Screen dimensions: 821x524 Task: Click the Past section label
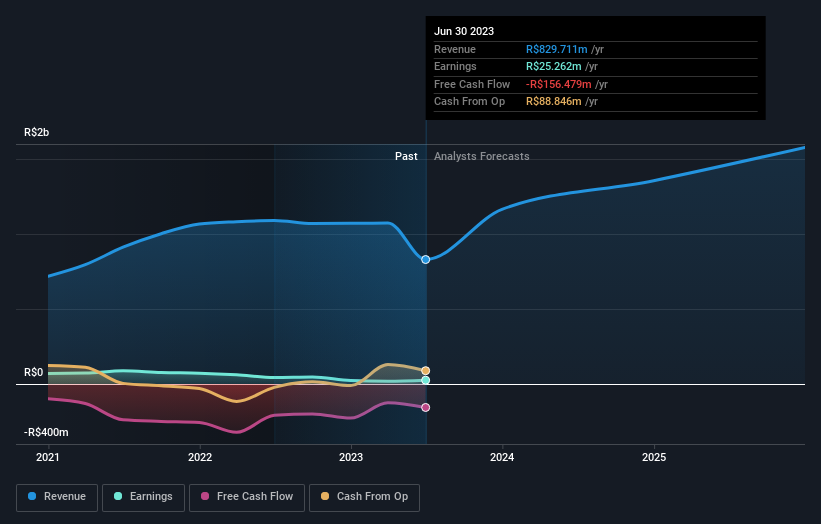[406, 156]
